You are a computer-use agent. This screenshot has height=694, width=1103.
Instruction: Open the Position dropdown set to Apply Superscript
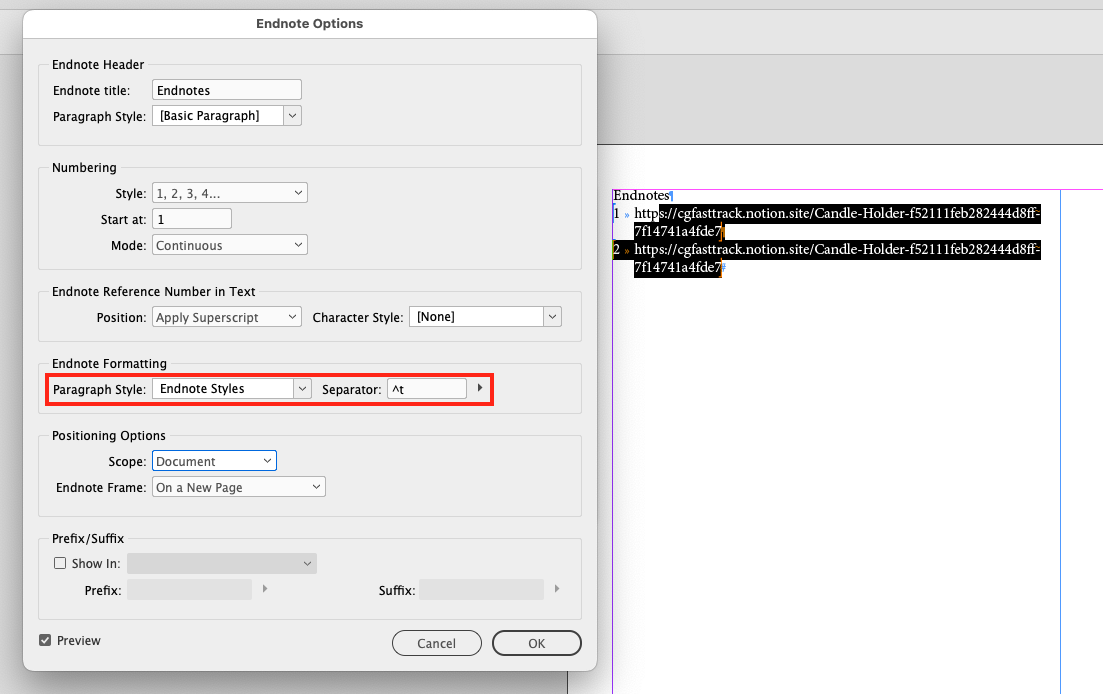(x=292, y=316)
